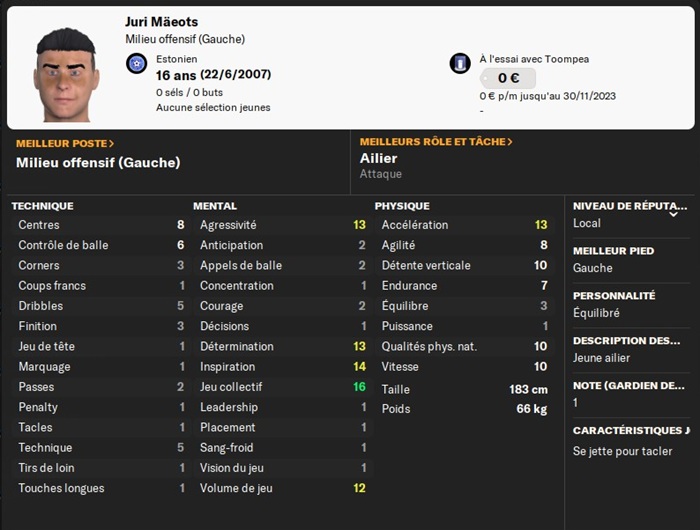This screenshot has height=530, width=700.
Task: Click the Technique column header
Action: pos(42,206)
